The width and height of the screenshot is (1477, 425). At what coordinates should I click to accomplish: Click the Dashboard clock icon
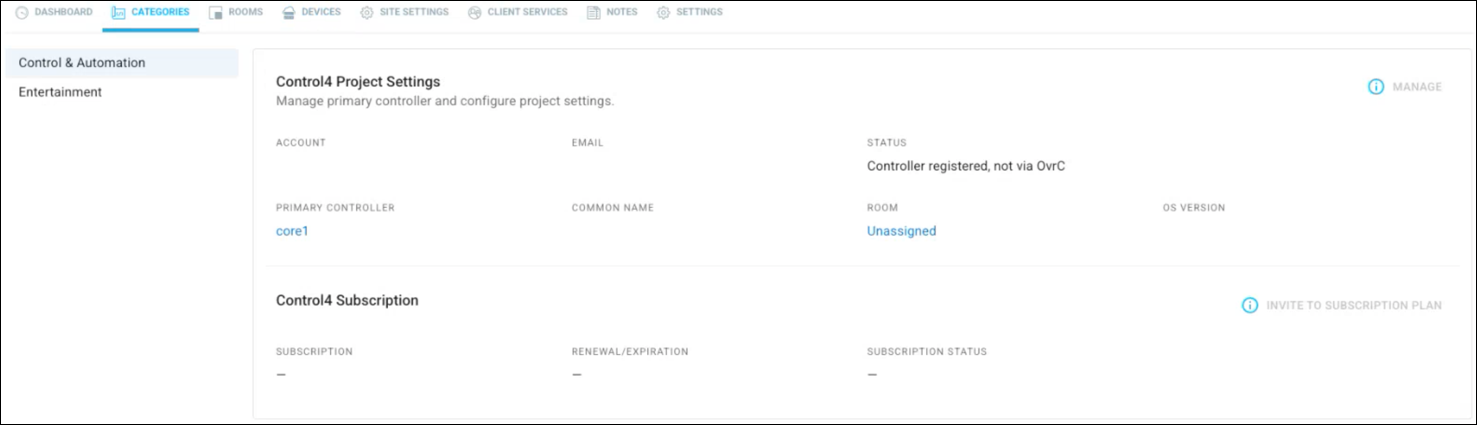pos(22,13)
